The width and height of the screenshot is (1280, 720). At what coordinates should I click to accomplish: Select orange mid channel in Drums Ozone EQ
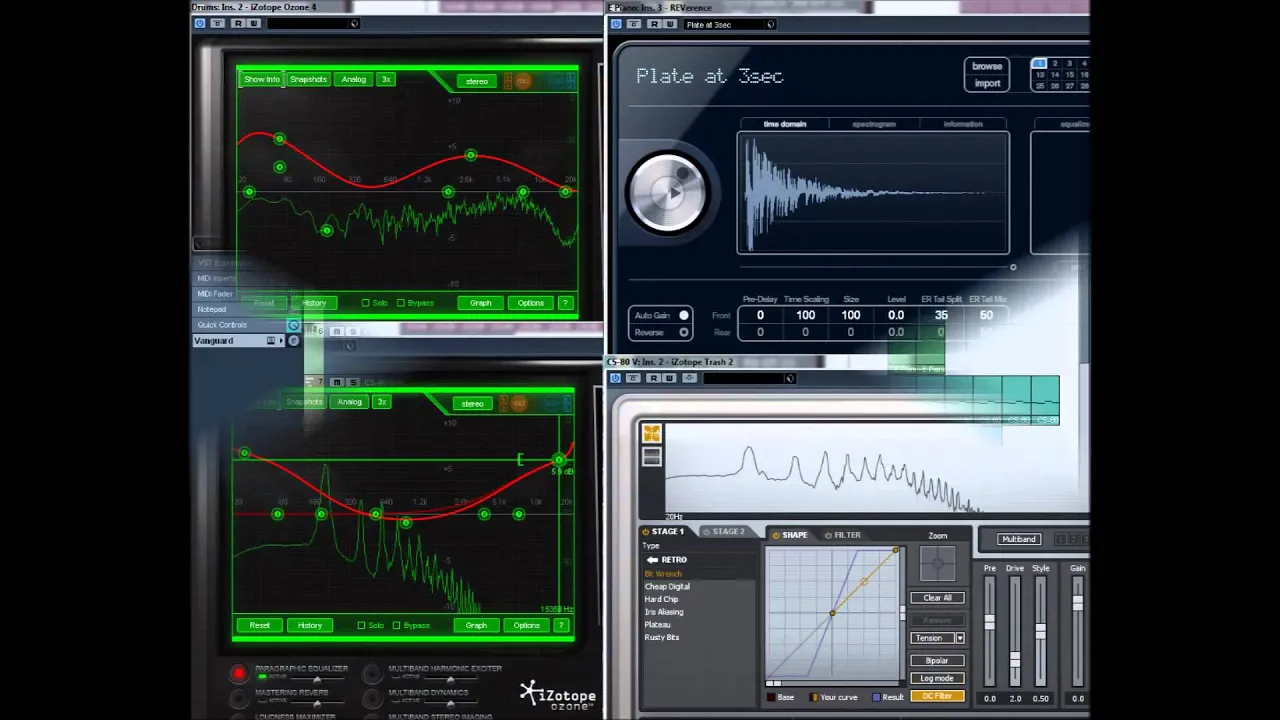[x=522, y=81]
